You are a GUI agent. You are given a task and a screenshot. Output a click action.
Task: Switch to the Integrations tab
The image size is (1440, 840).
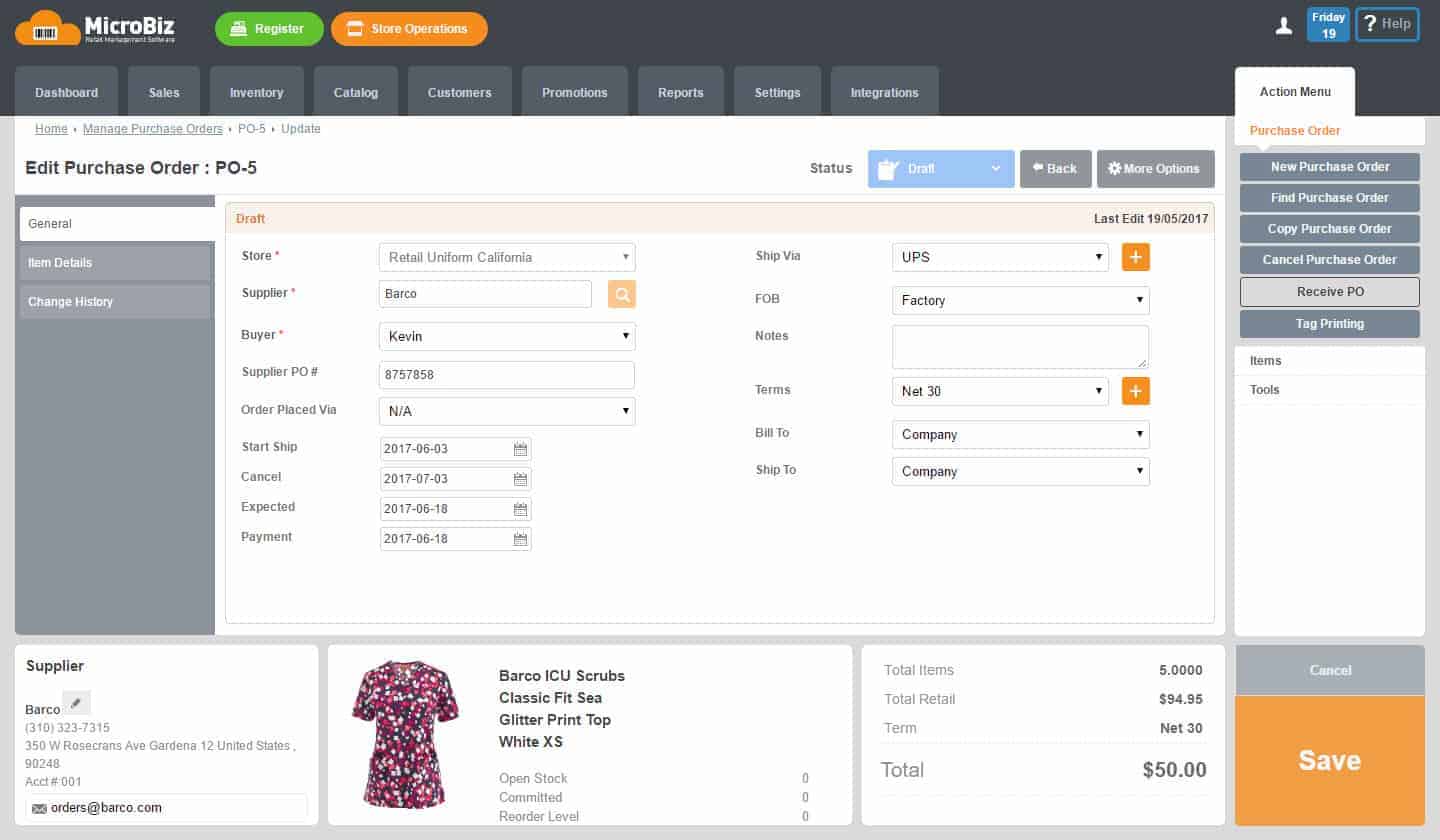coord(885,92)
